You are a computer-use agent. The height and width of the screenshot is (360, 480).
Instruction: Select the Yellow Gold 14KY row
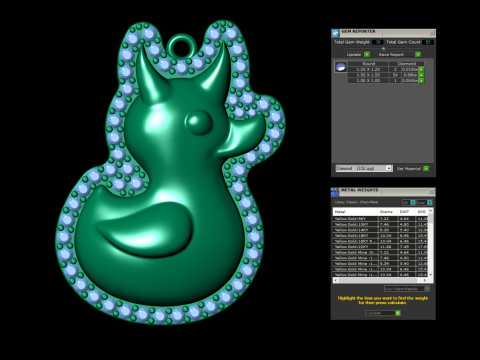click(380, 230)
